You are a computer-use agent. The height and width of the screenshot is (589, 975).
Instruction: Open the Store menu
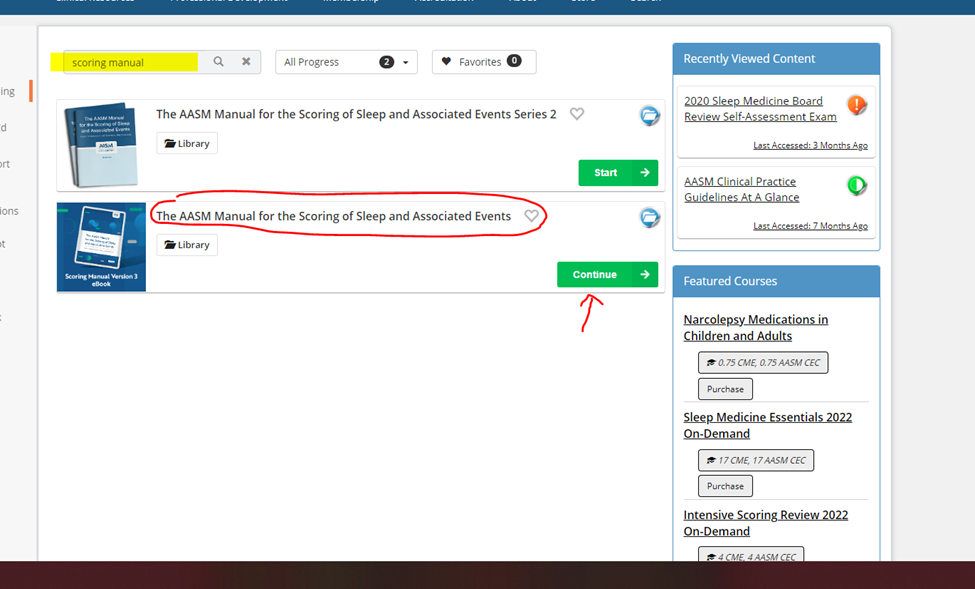[x=582, y=3]
